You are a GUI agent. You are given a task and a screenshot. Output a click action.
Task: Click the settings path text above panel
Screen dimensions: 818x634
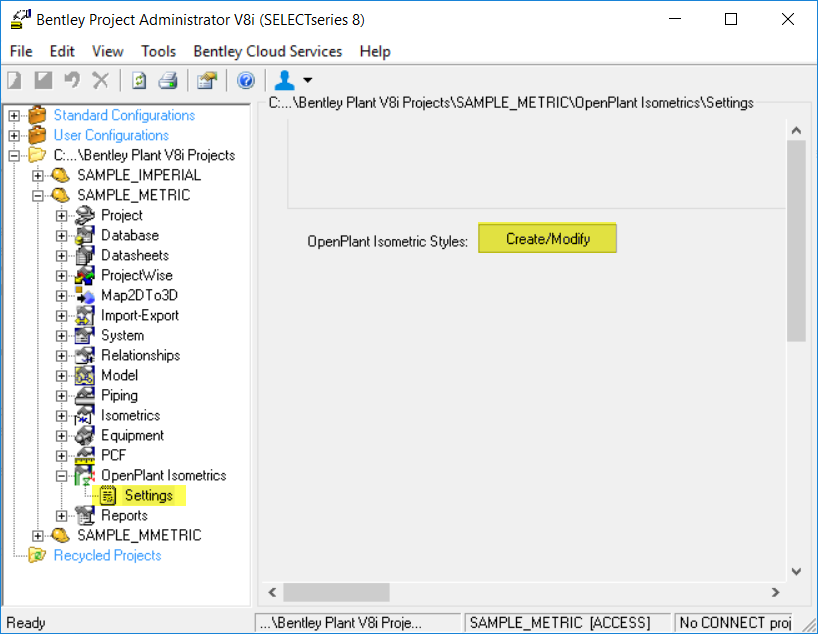click(511, 103)
